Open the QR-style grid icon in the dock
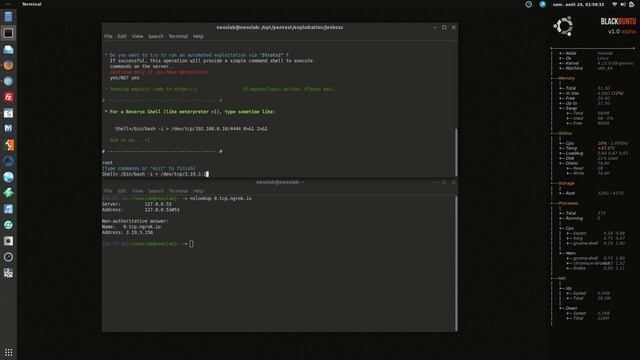The height and width of the screenshot is (360, 640). click(x=8, y=273)
